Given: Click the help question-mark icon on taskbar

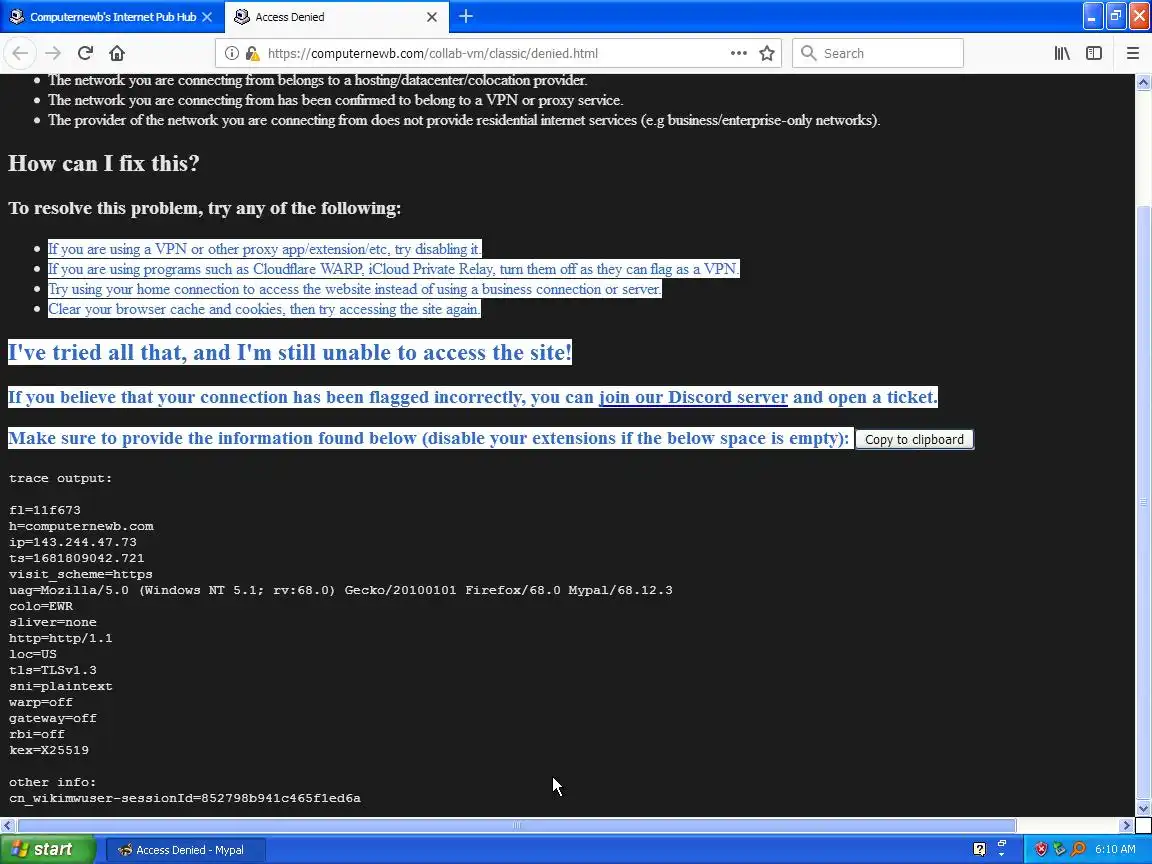Looking at the screenshot, I should (979, 849).
